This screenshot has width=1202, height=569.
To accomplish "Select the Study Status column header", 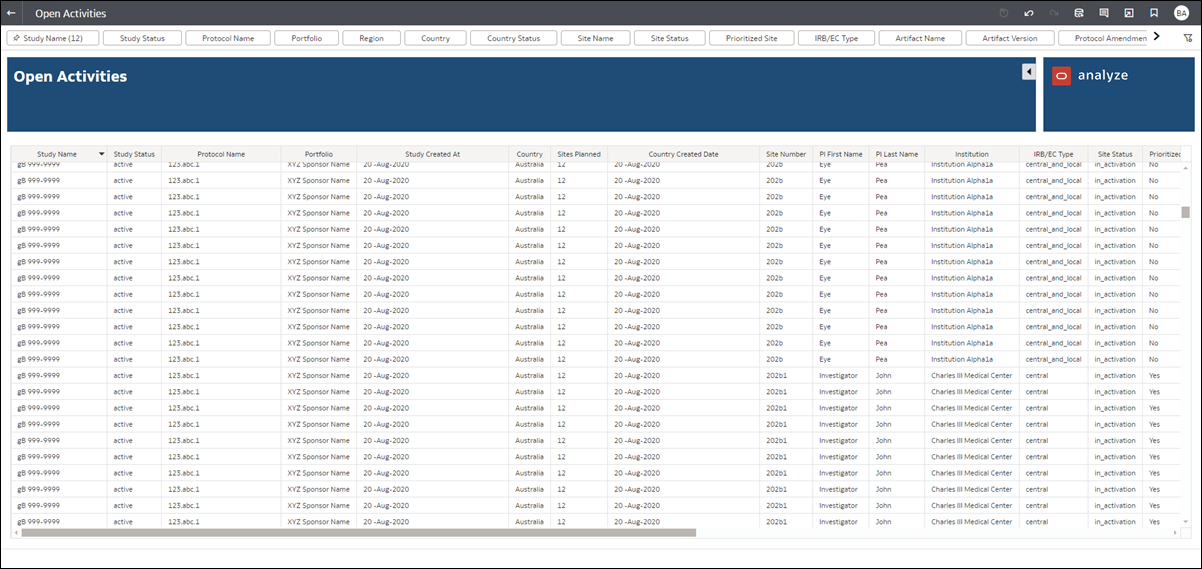I will [x=134, y=154].
